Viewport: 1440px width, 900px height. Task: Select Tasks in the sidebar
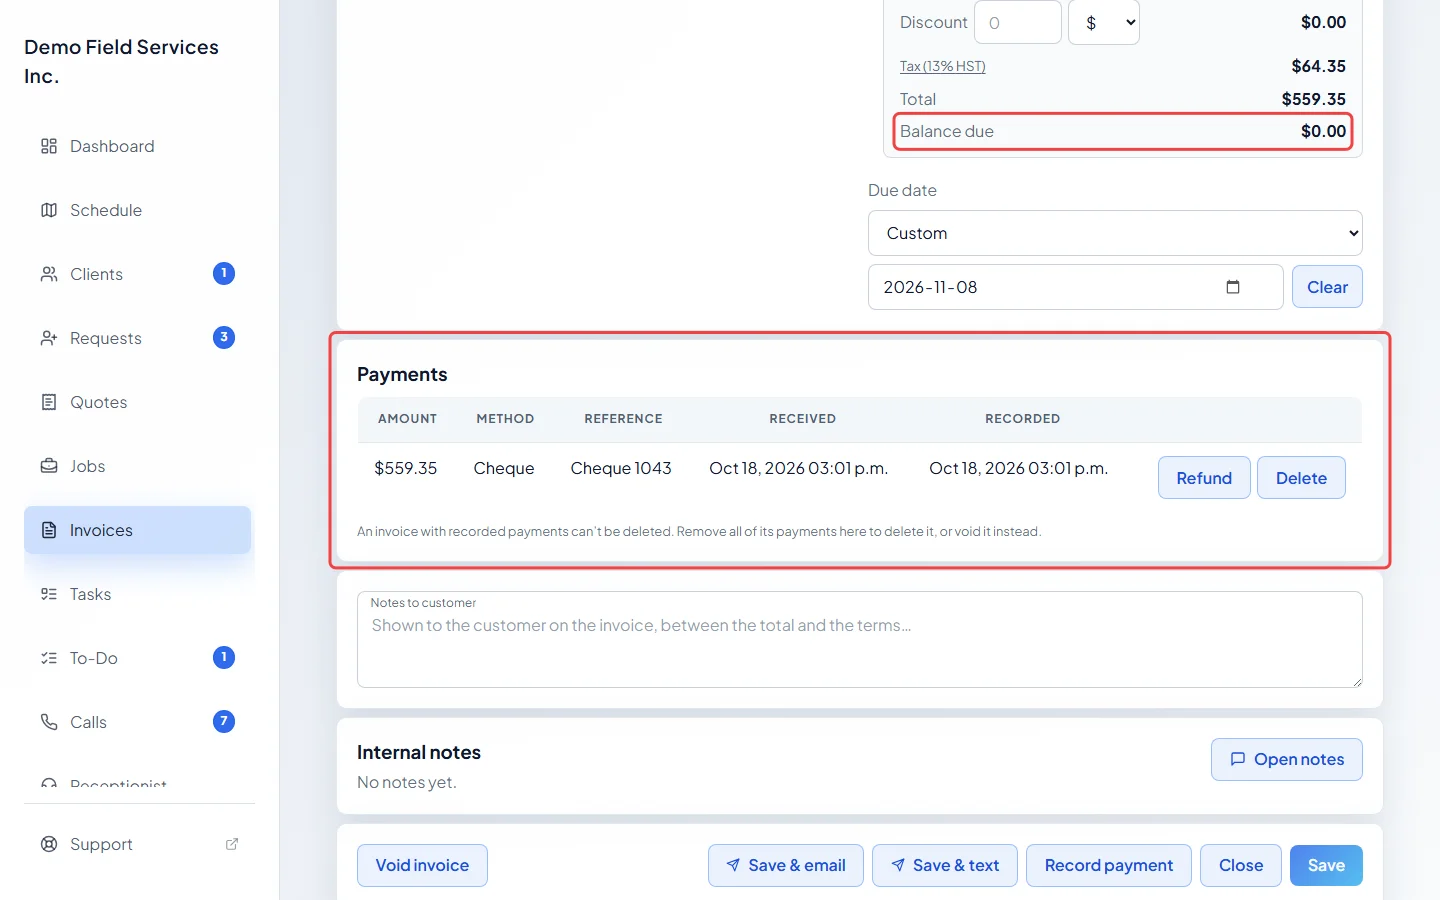pos(138,594)
